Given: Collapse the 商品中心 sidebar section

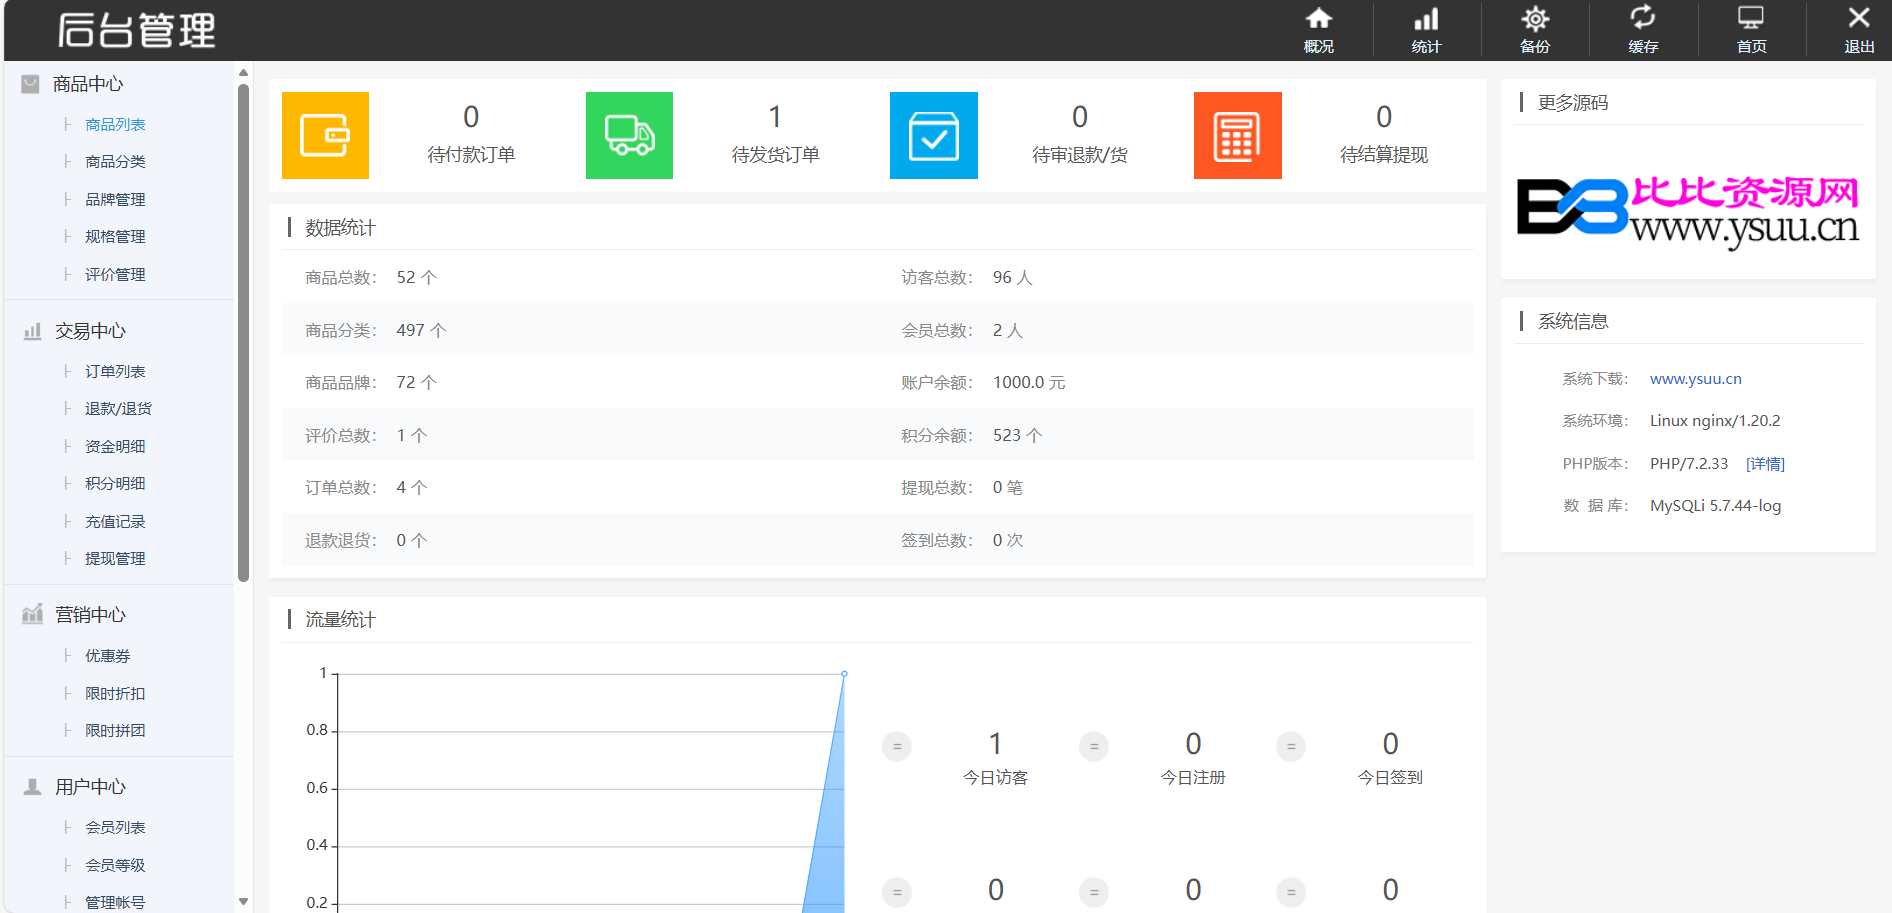Looking at the screenshot, I should coord(88,84).
